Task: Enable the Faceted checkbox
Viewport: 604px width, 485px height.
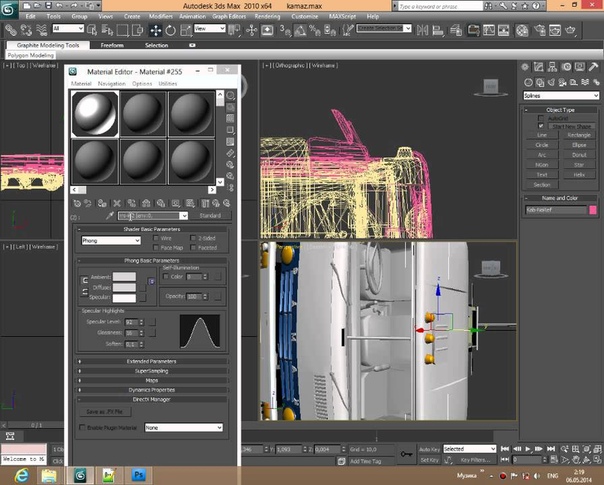Action: [193, 248]
